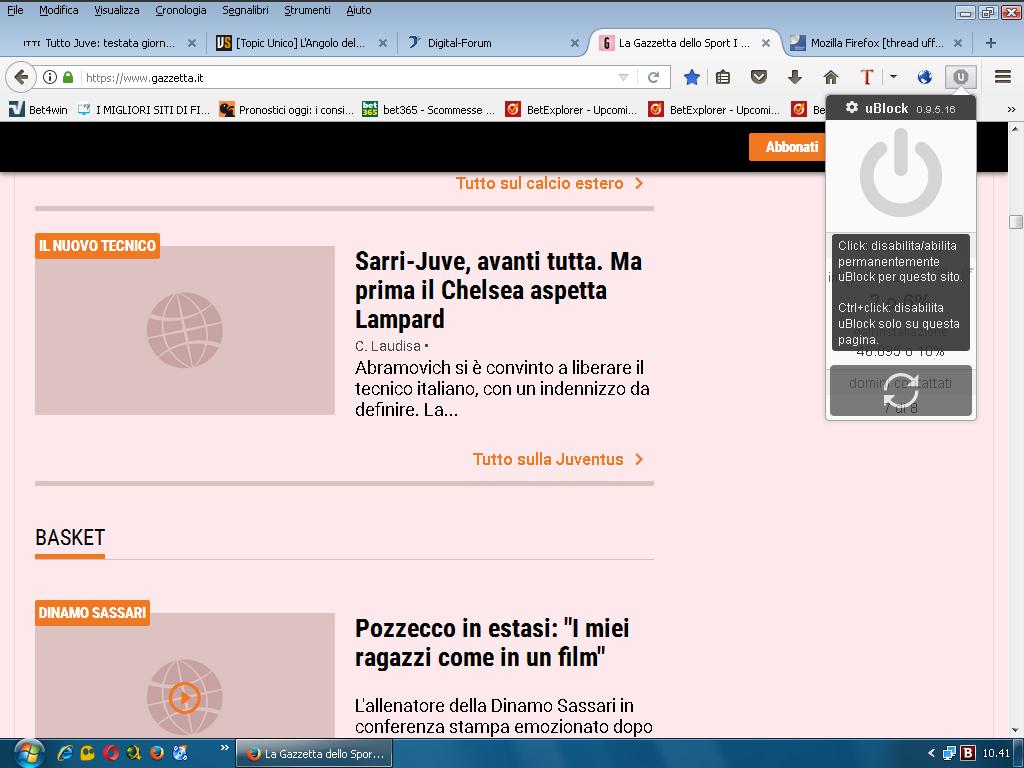Open the Aiuto menu
Screen dimensions: 1024x768
pyautogui.click(x=359, y=10)
